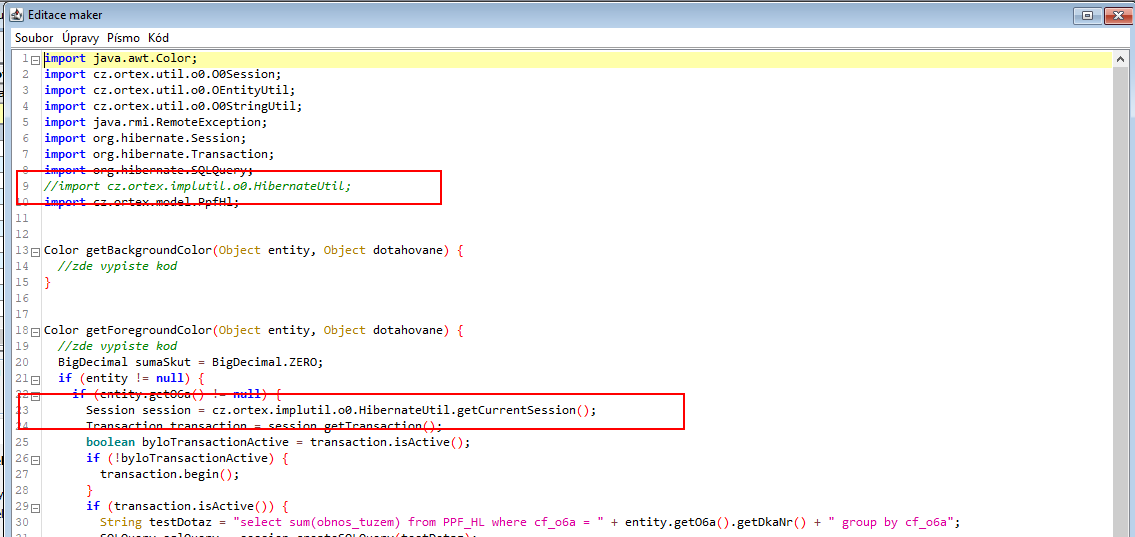1135x537 pixels.
Task: Click the BigDecimal sumaSkut declaration line
Action: point(190,362)
